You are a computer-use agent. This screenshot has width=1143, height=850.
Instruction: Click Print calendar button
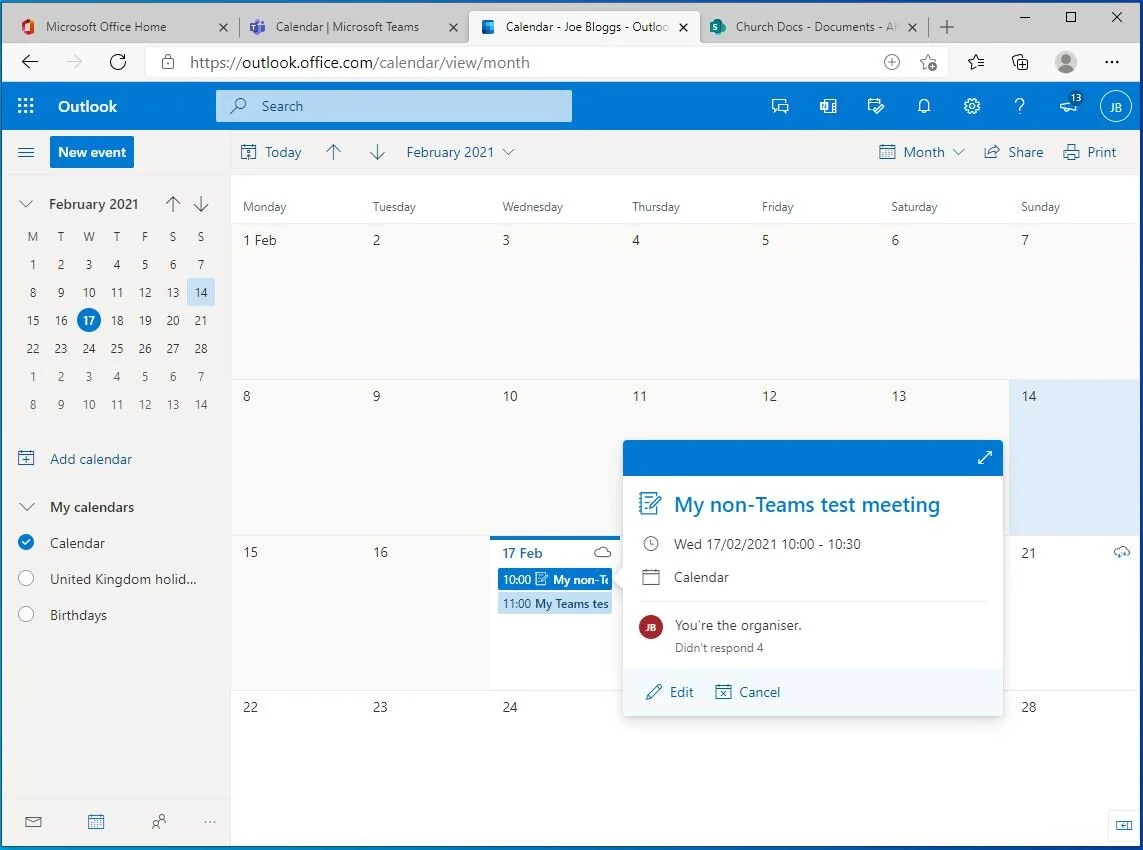pyautogui.click(x=1090, y=152)
